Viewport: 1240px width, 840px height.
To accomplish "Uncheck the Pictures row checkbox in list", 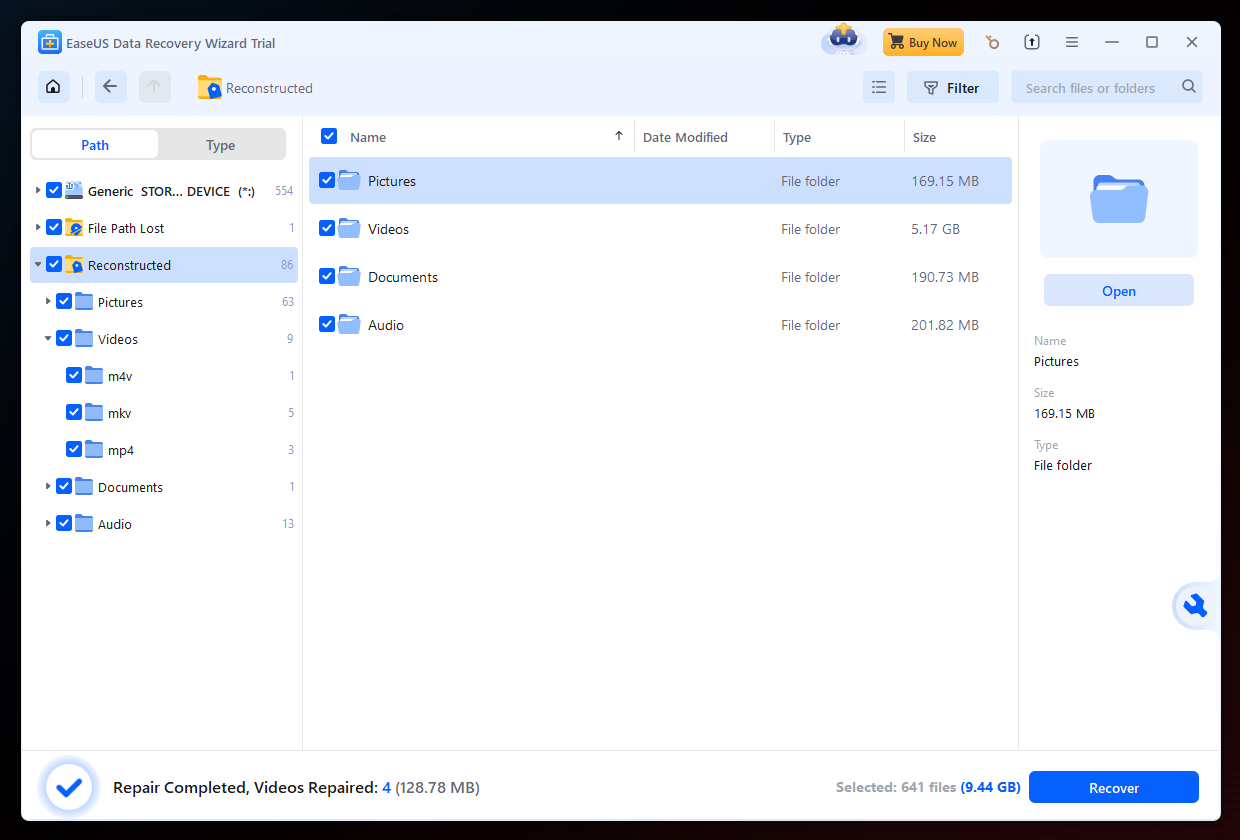I will (327, 180).
